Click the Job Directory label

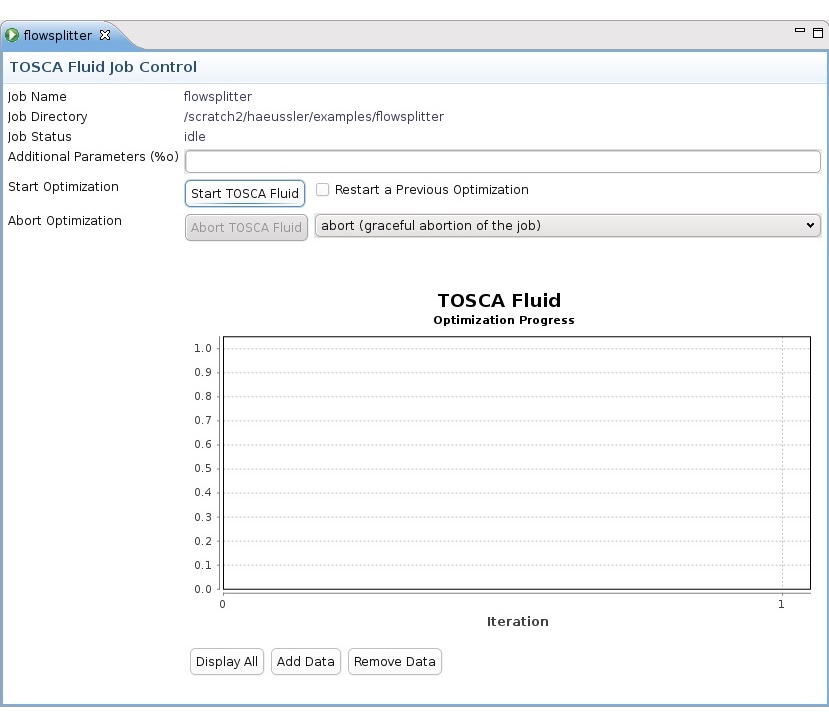(x=48, y=117)
